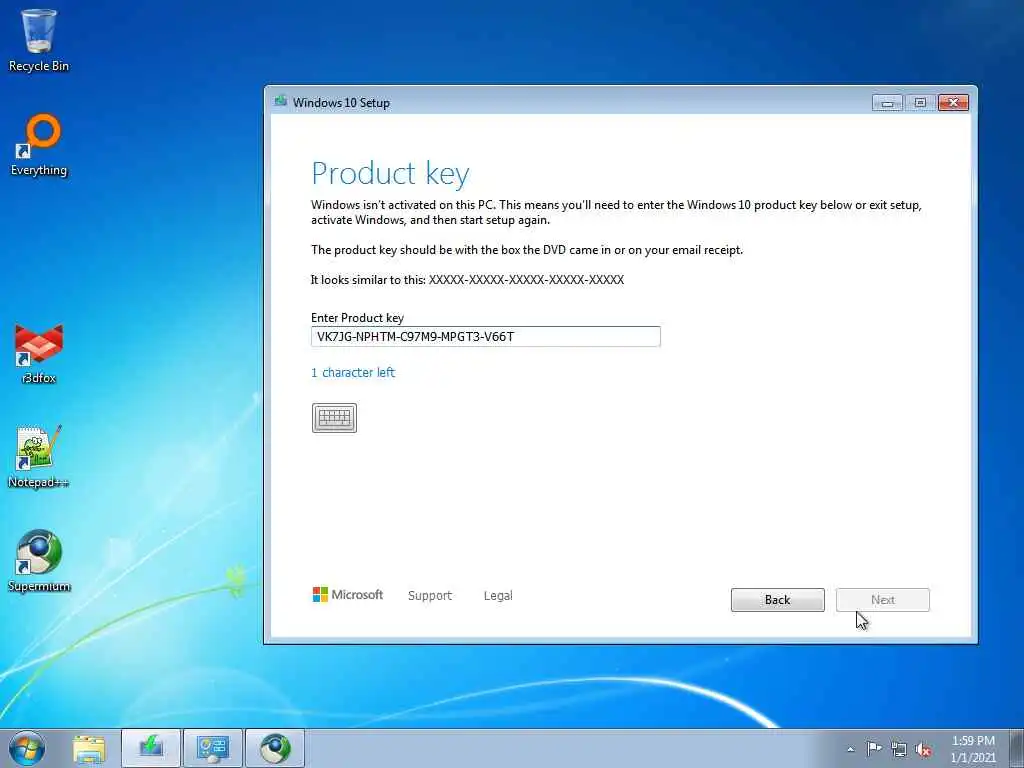Image resolution: width=1024 pixels, height=768 pixels.
Task: Click the 'Enter Product key' label
Action: click(x=357, y=318)
